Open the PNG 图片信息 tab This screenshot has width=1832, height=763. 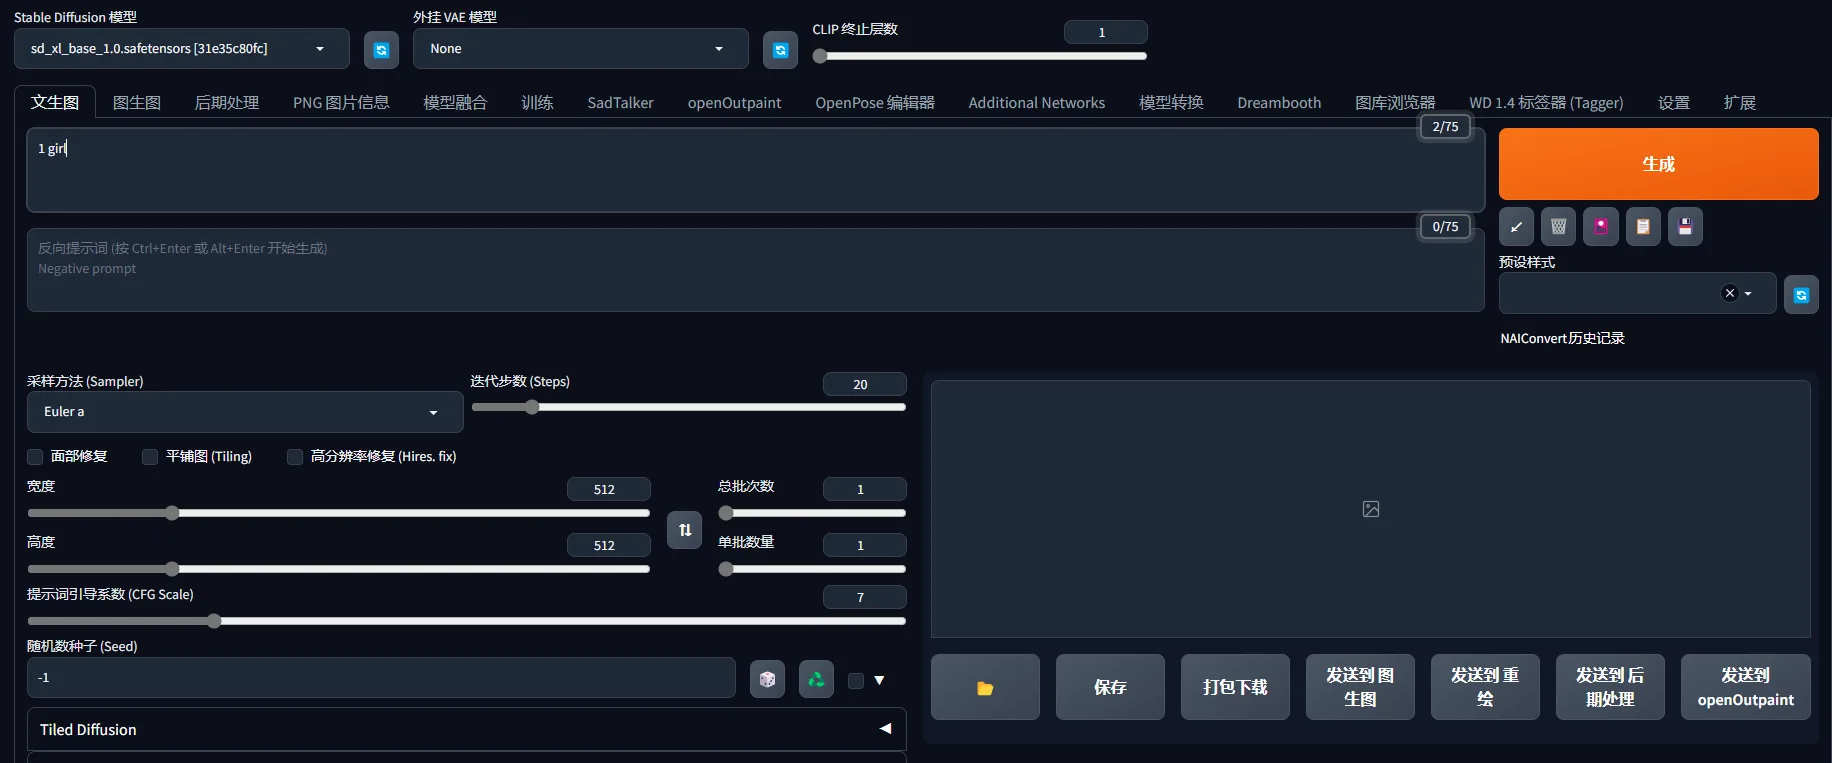341,103
